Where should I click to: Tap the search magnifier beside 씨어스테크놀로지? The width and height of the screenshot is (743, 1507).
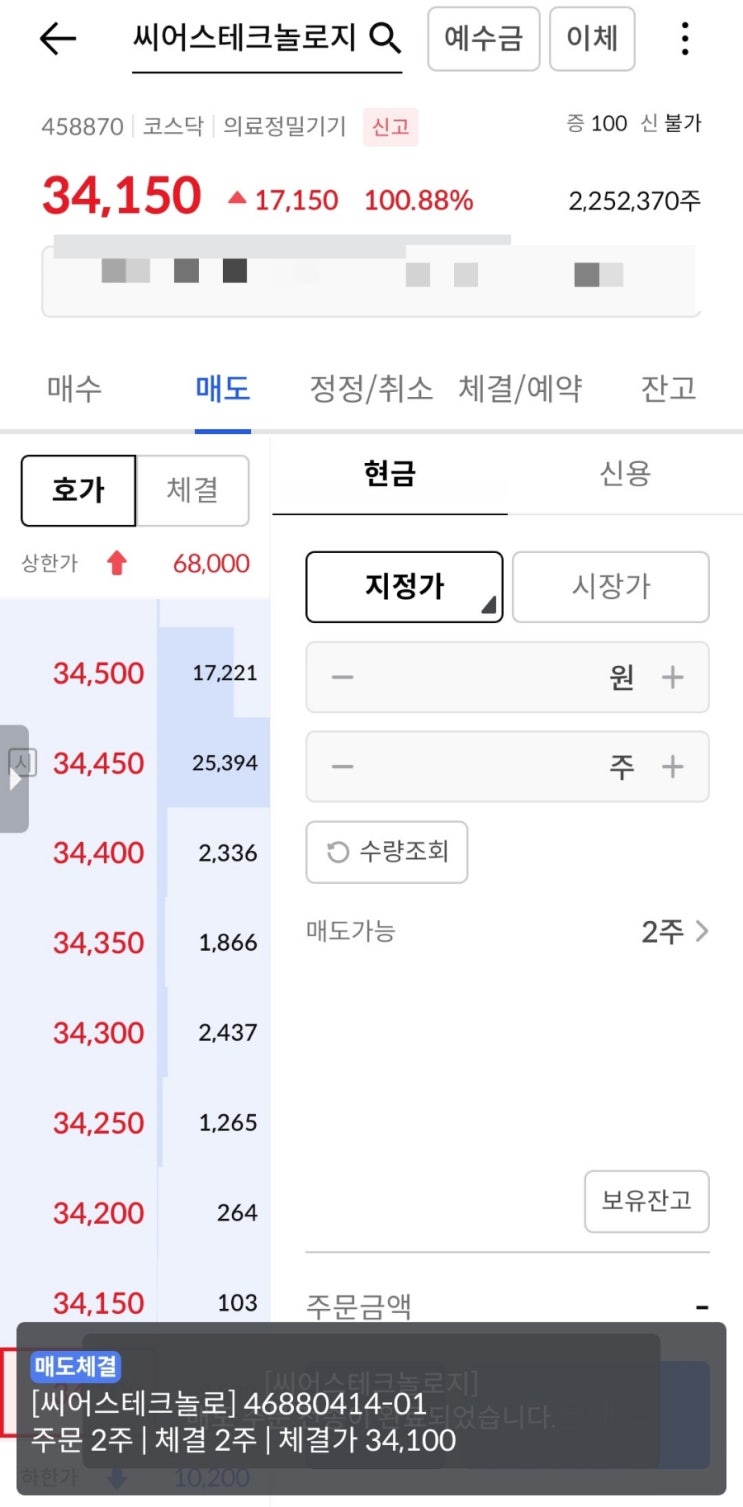[385, 39]
